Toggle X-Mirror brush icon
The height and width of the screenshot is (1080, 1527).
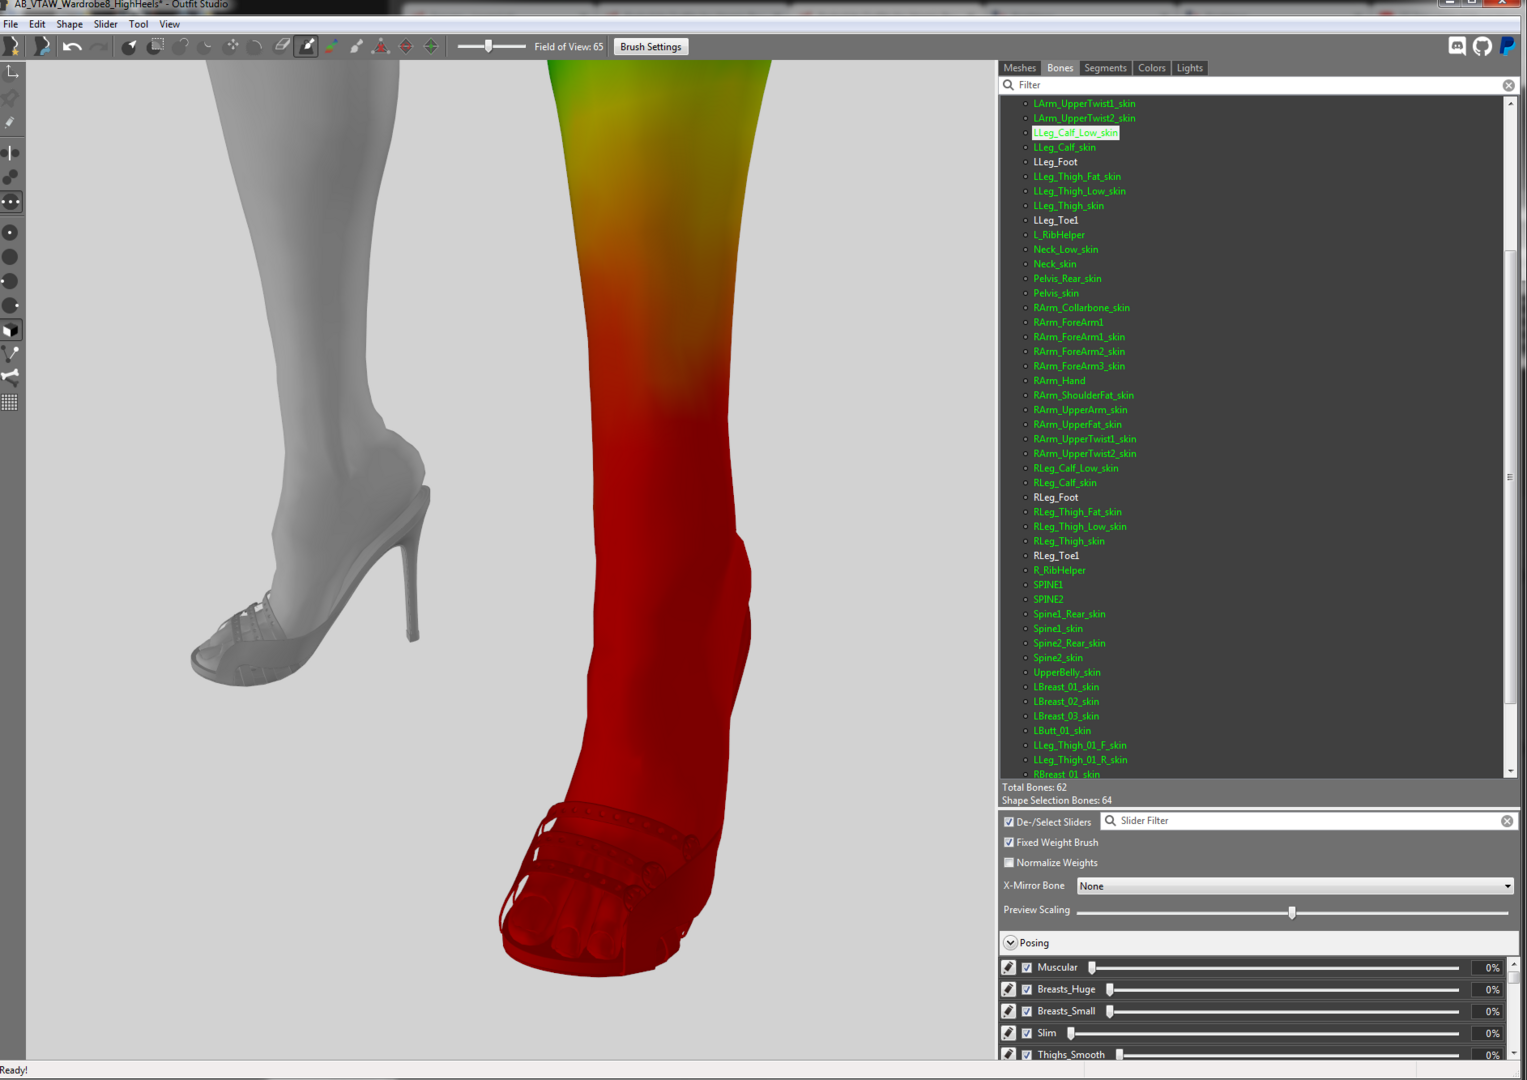click(x=11, y=153)
